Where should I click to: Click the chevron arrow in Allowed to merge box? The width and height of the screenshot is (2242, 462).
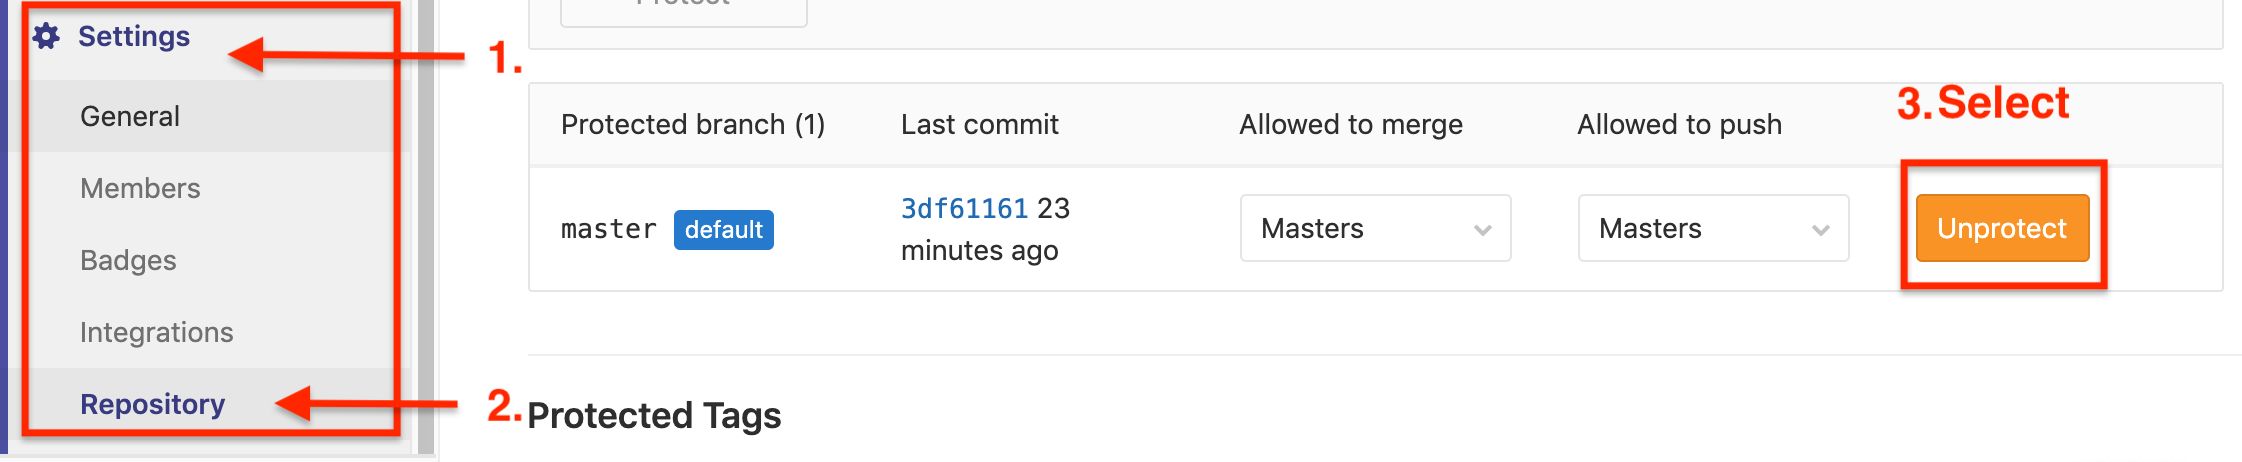pos(1483,230)
